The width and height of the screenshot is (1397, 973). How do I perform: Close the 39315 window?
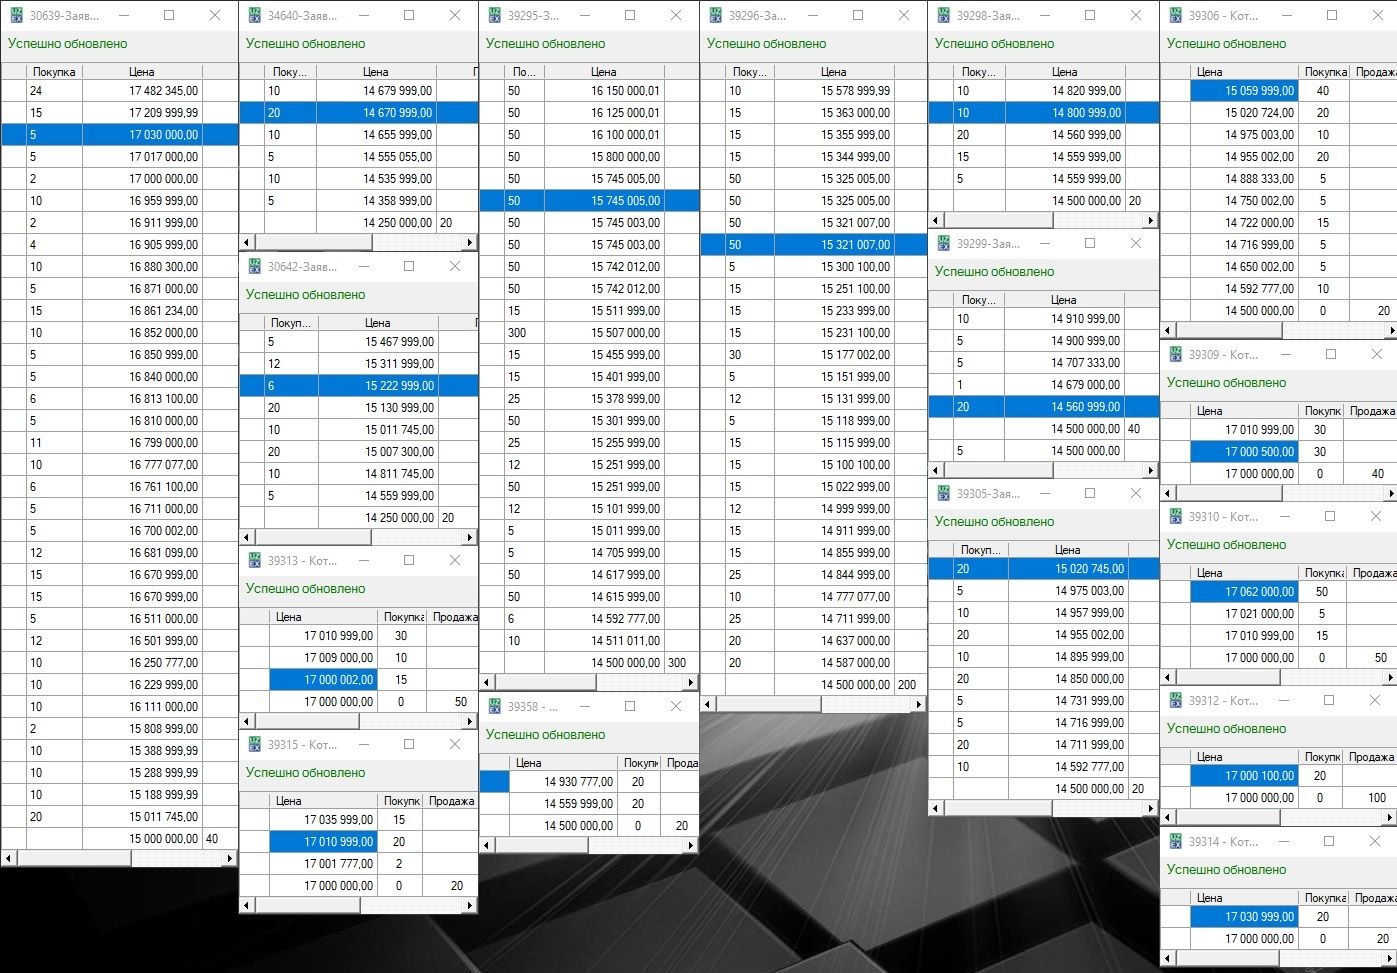[x=454, y=744]
